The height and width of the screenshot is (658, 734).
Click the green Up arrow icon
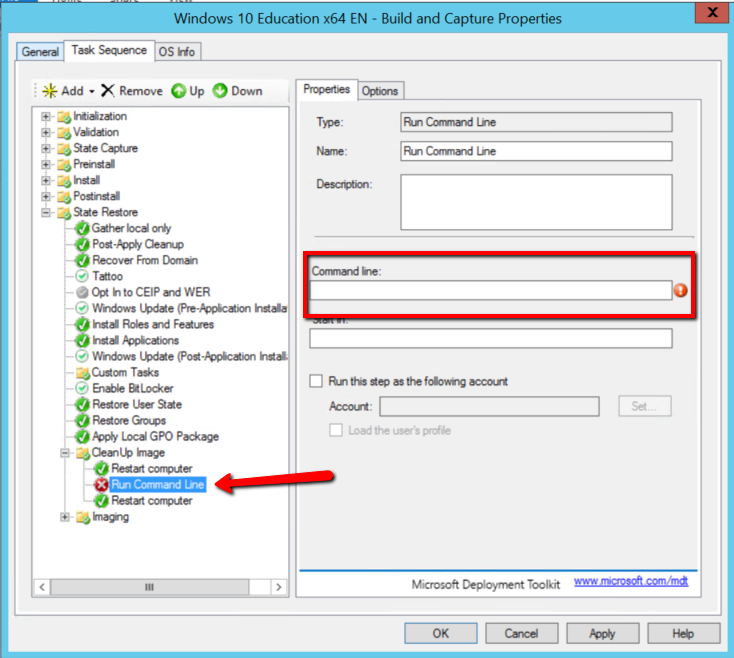coord(178,91)
